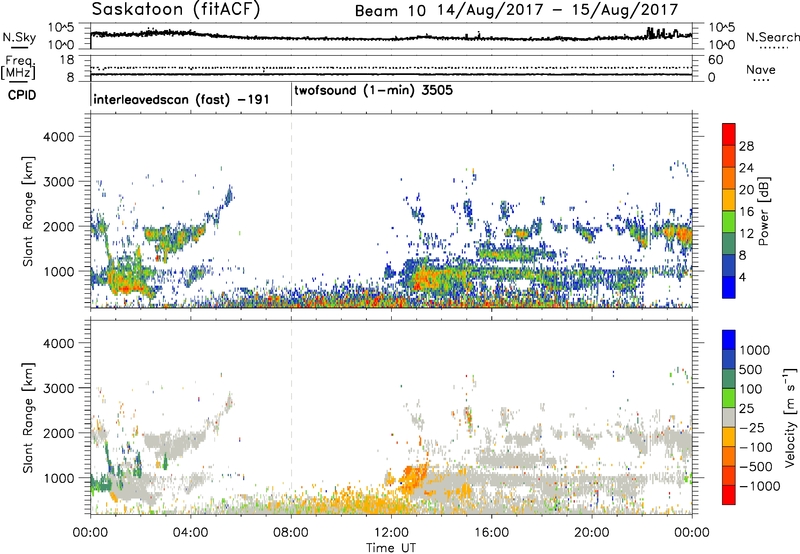Click the "Velocity [m s-1]" color bar label

point(790,416)
